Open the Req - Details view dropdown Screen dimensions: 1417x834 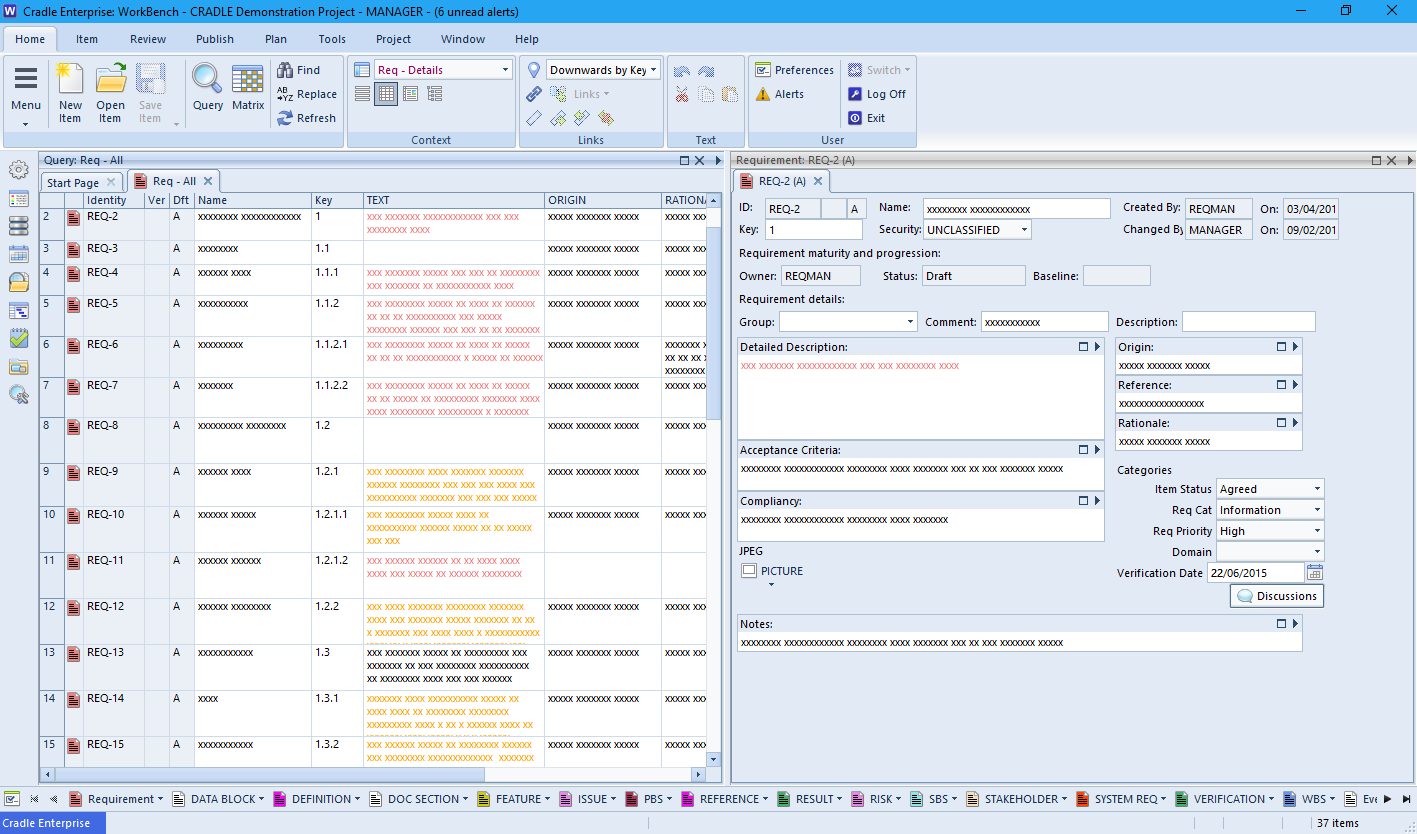(x=505, y=70)
